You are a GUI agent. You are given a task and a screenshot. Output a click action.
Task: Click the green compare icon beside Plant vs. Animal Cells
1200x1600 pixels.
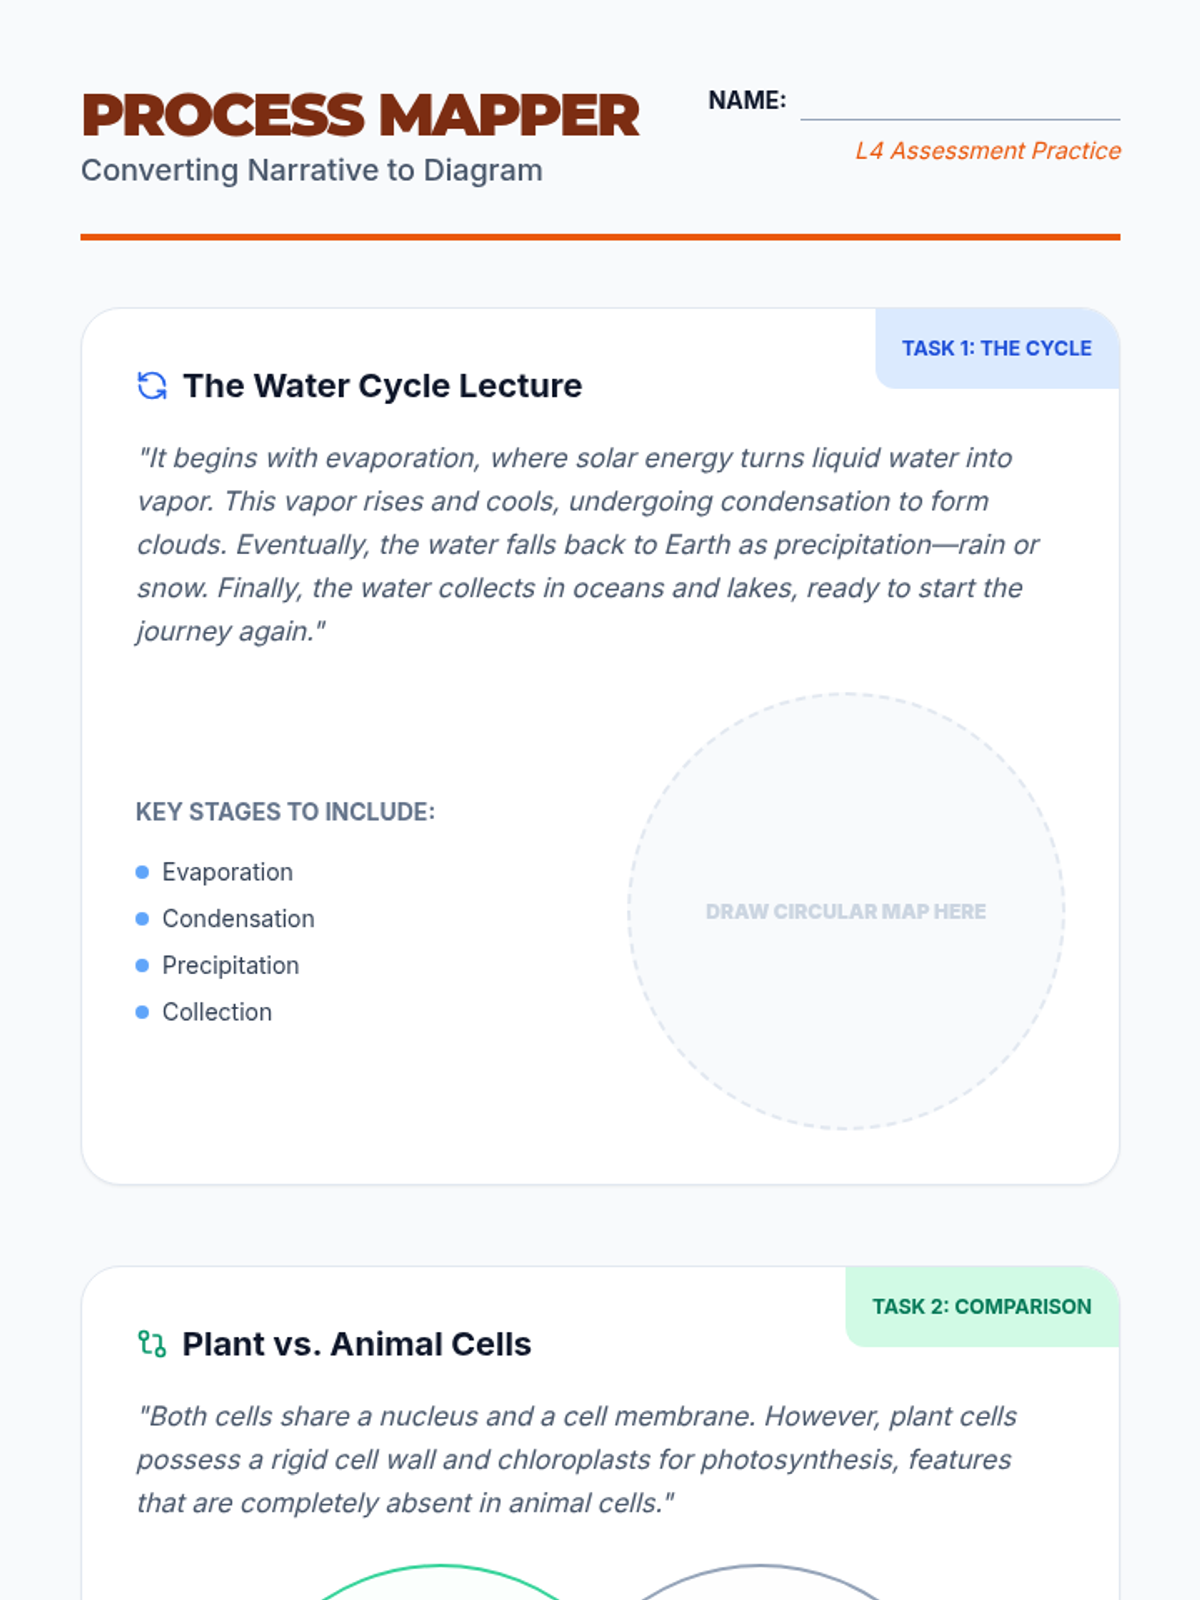pyautogui.click(x=151, y=1344)
